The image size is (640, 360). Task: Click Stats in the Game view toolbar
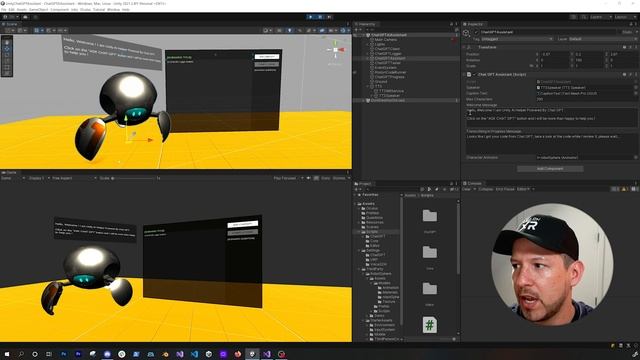325,178
